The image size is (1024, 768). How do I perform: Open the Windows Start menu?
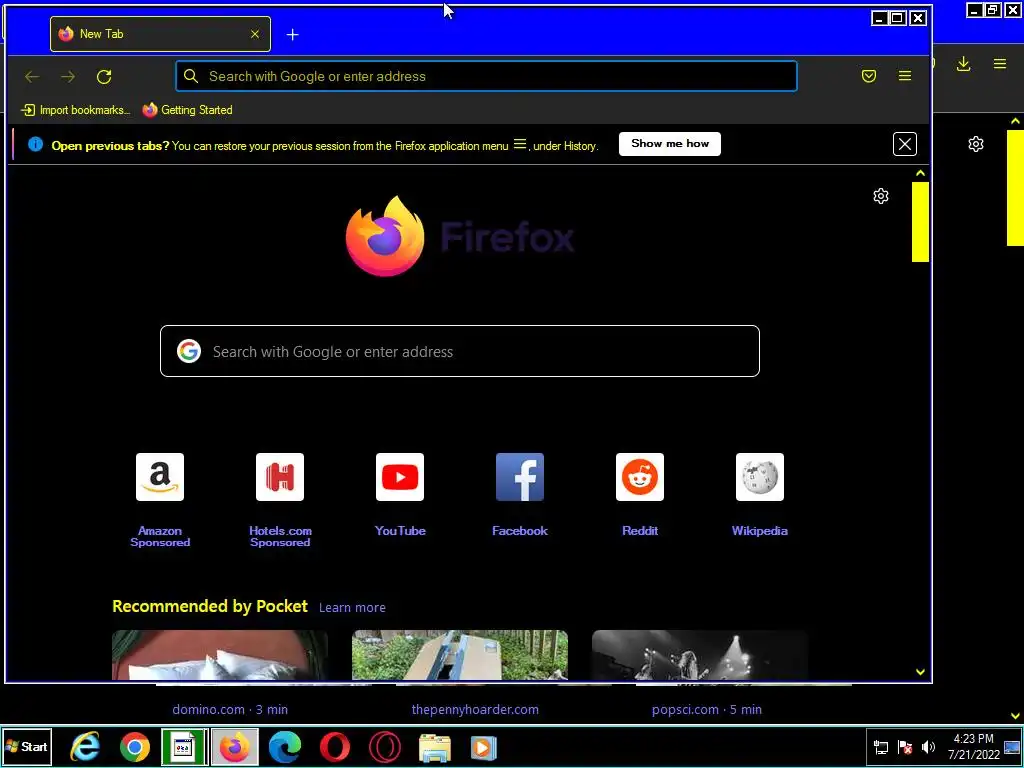pyautogui.click(x=27, y=746)
